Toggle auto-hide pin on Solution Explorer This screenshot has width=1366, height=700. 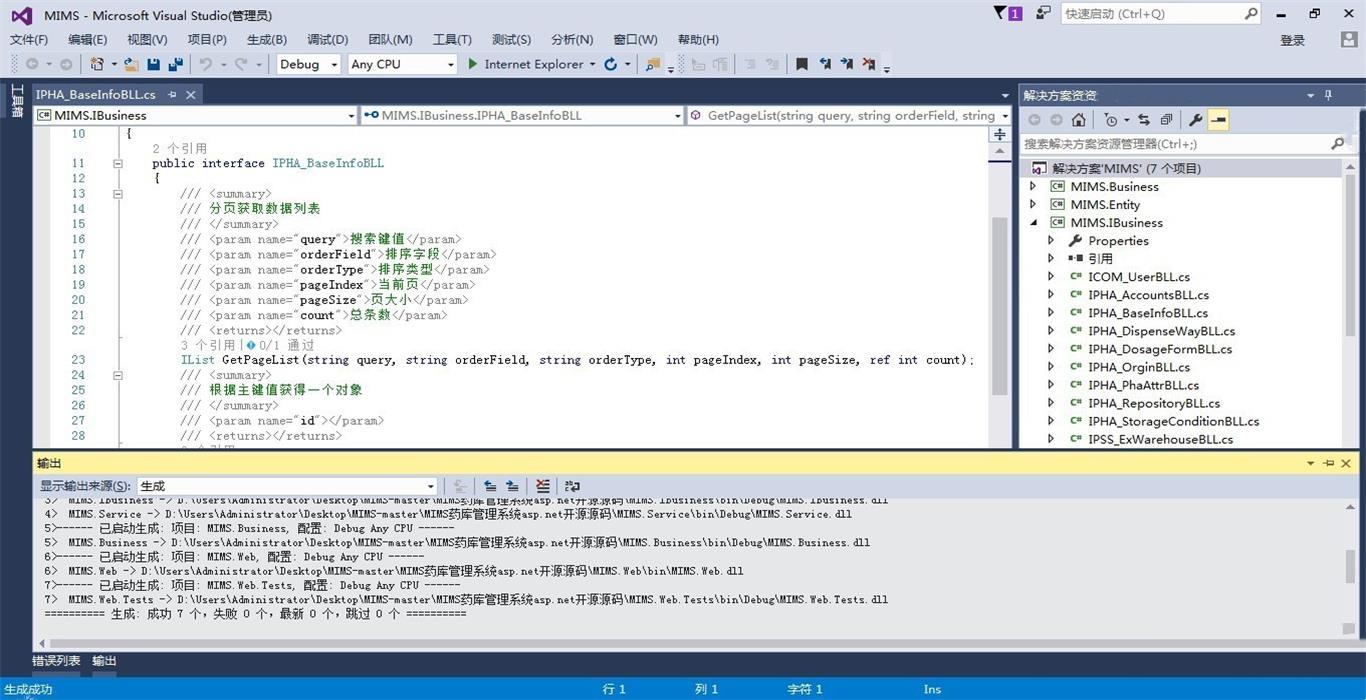coord(1329,95)
